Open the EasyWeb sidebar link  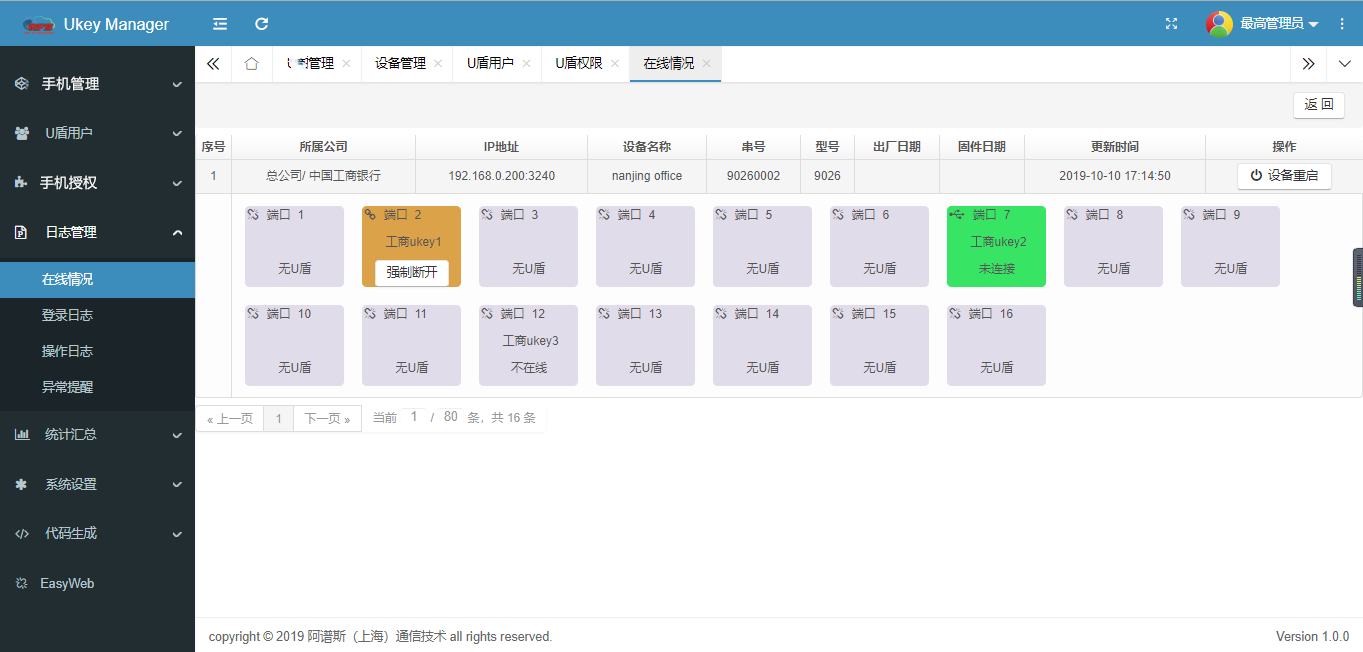pyautogui.click(x=67, y=583)
